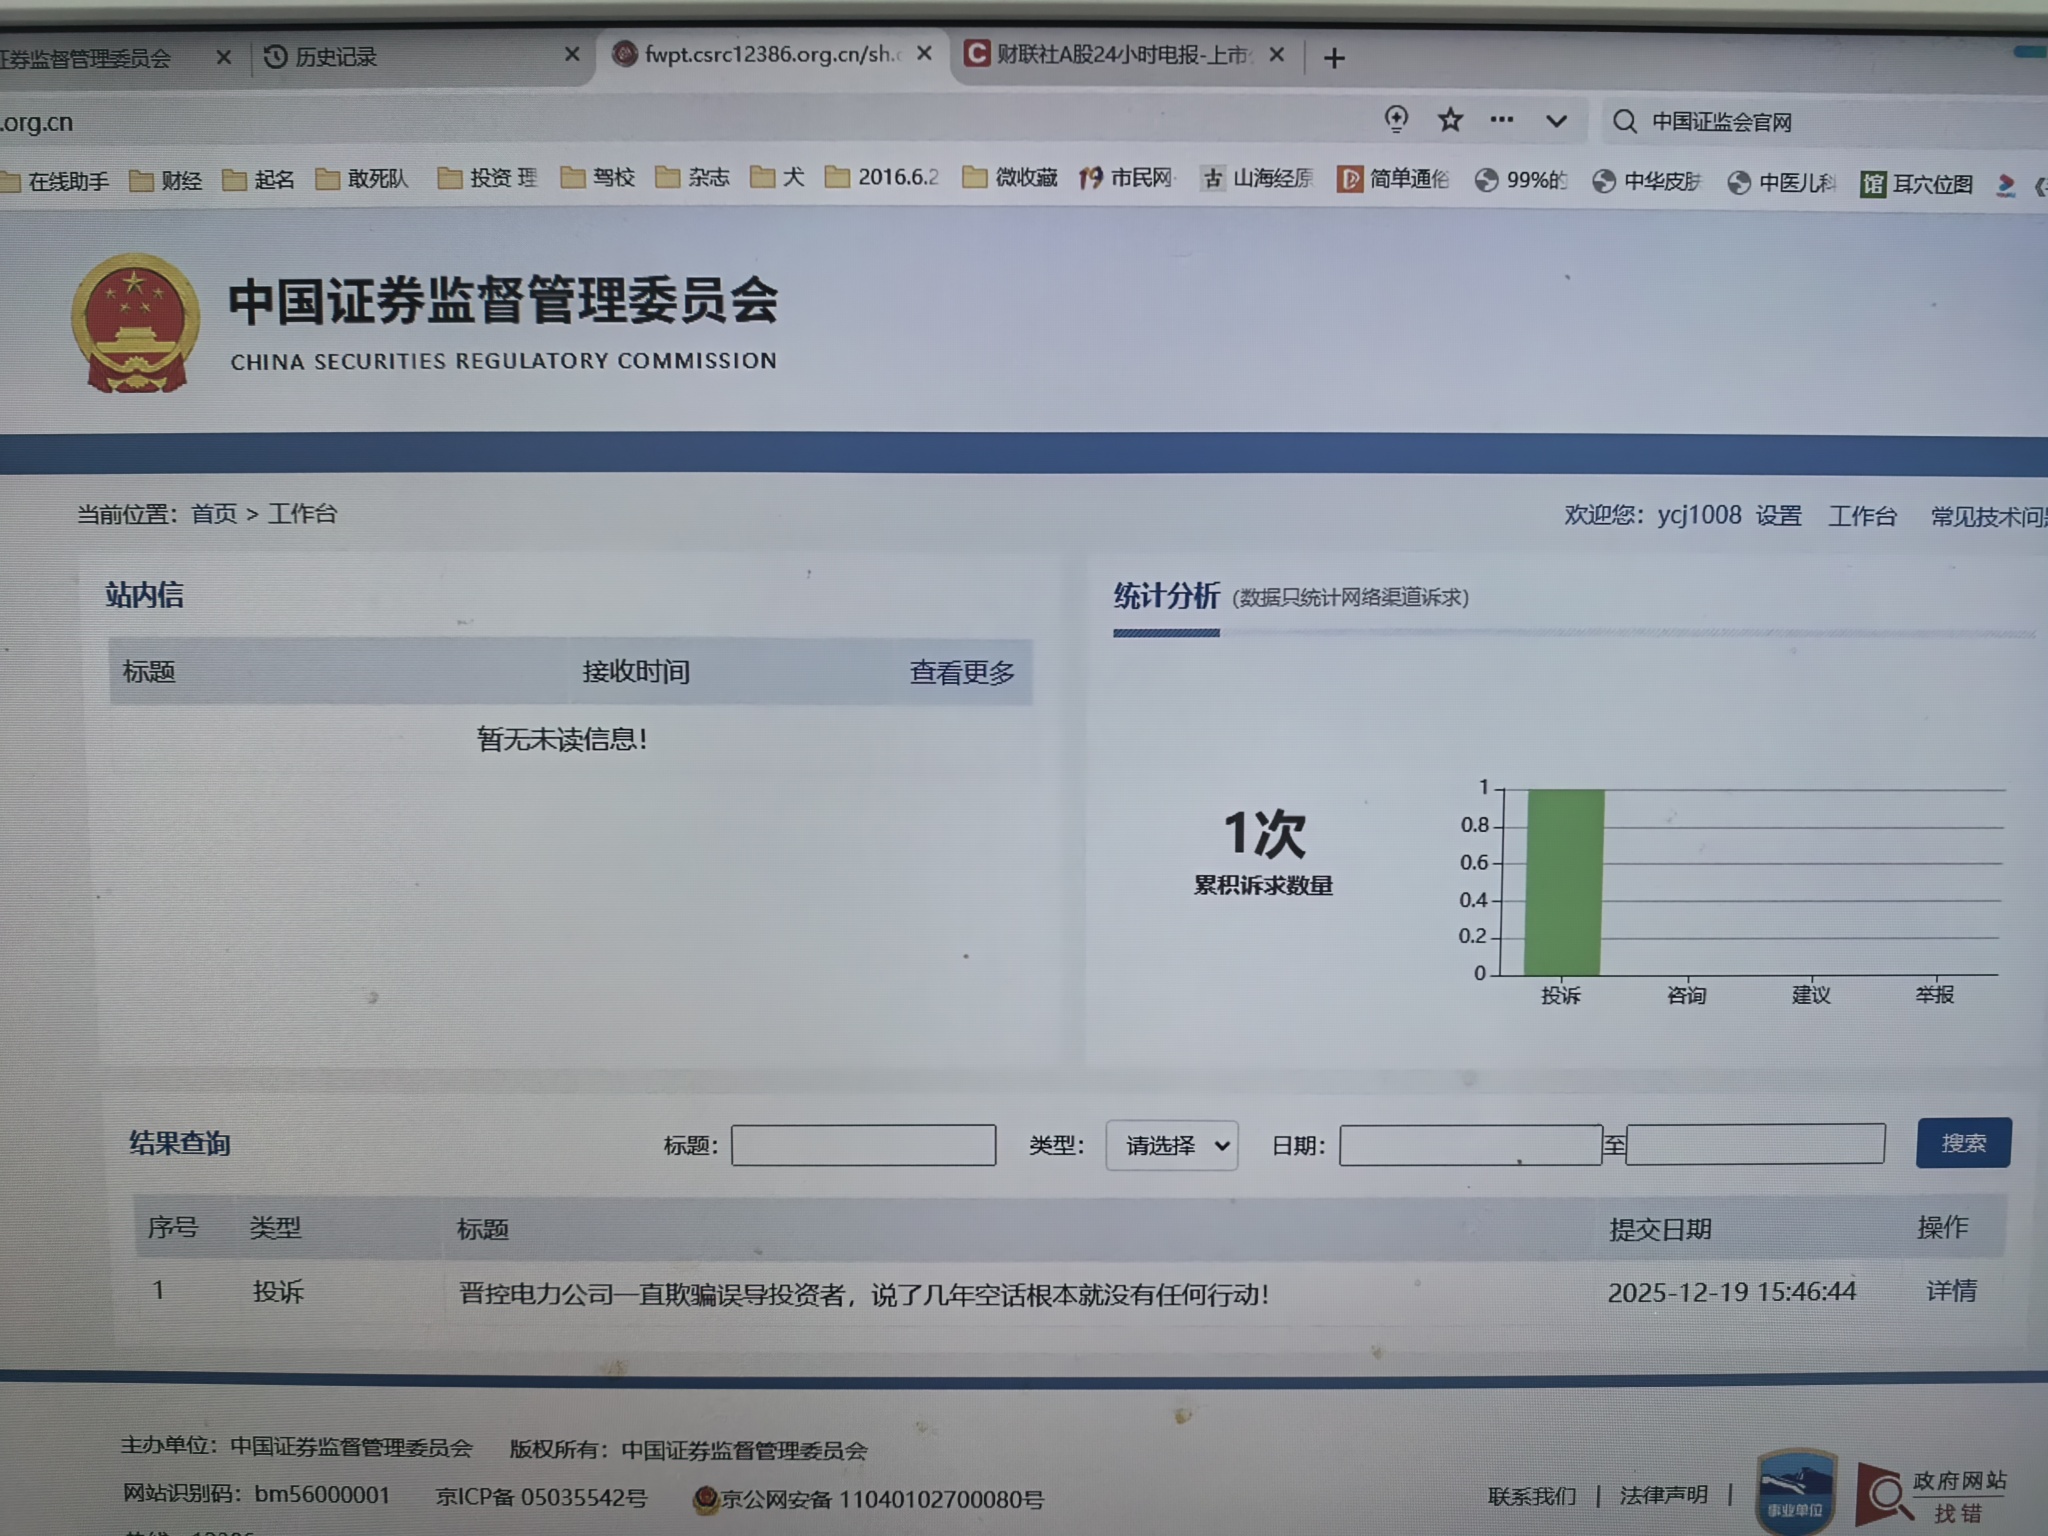Viewport: 2048px width, 1536px height.
Task: Click the 查看更多 link in 站内信
Action: 961,672
